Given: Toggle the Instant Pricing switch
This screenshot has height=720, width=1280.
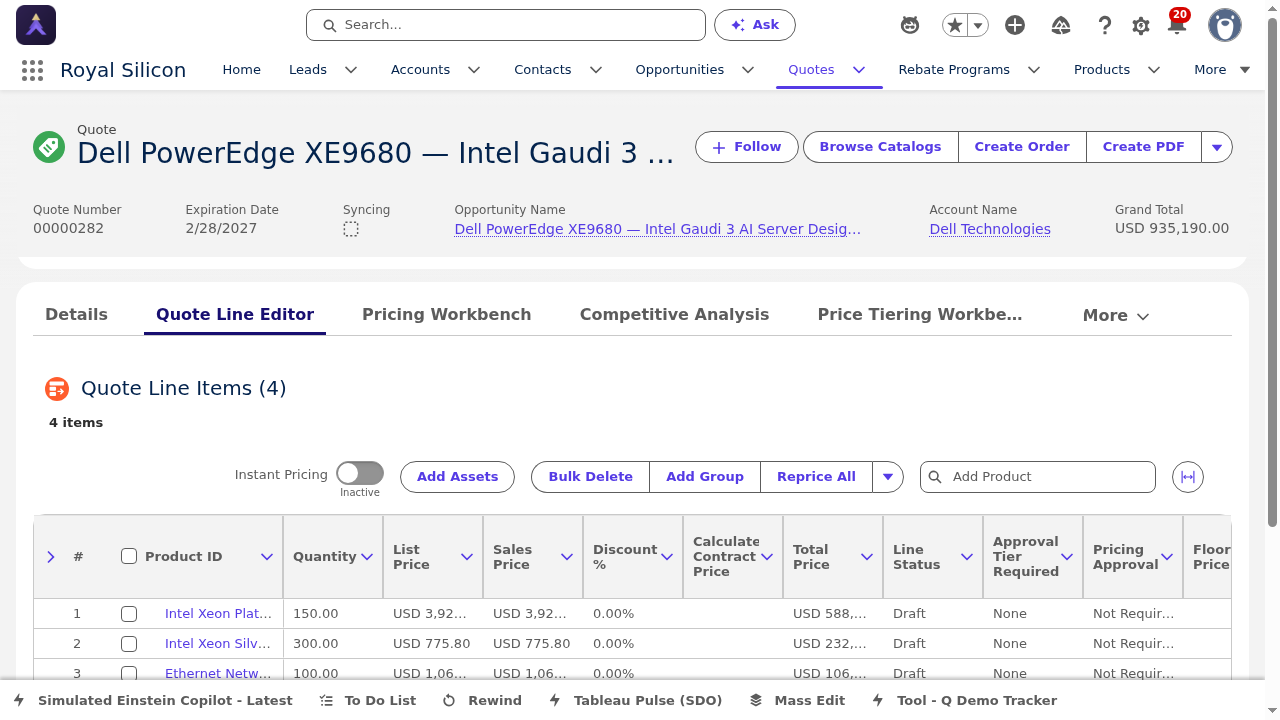Looking at the screenshot, I should (360, 473).
